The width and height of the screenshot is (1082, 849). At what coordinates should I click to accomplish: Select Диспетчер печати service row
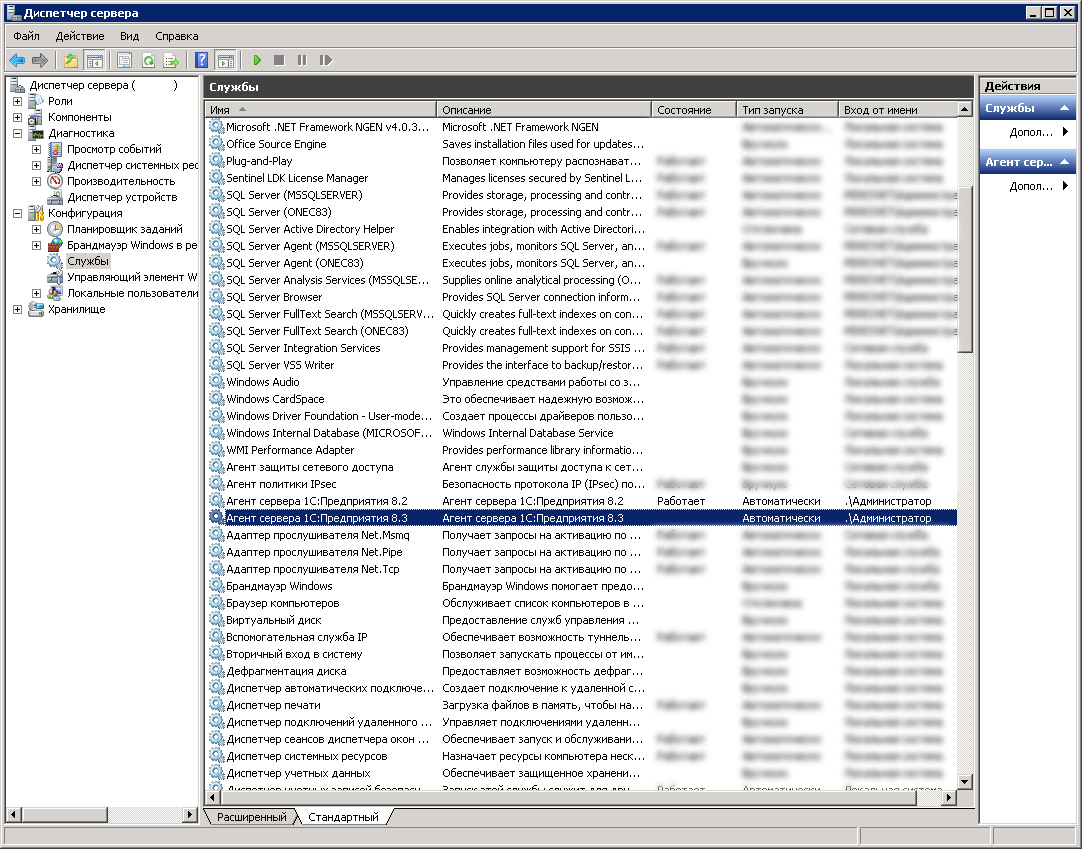pyautogui.click(x=582, y=705)
